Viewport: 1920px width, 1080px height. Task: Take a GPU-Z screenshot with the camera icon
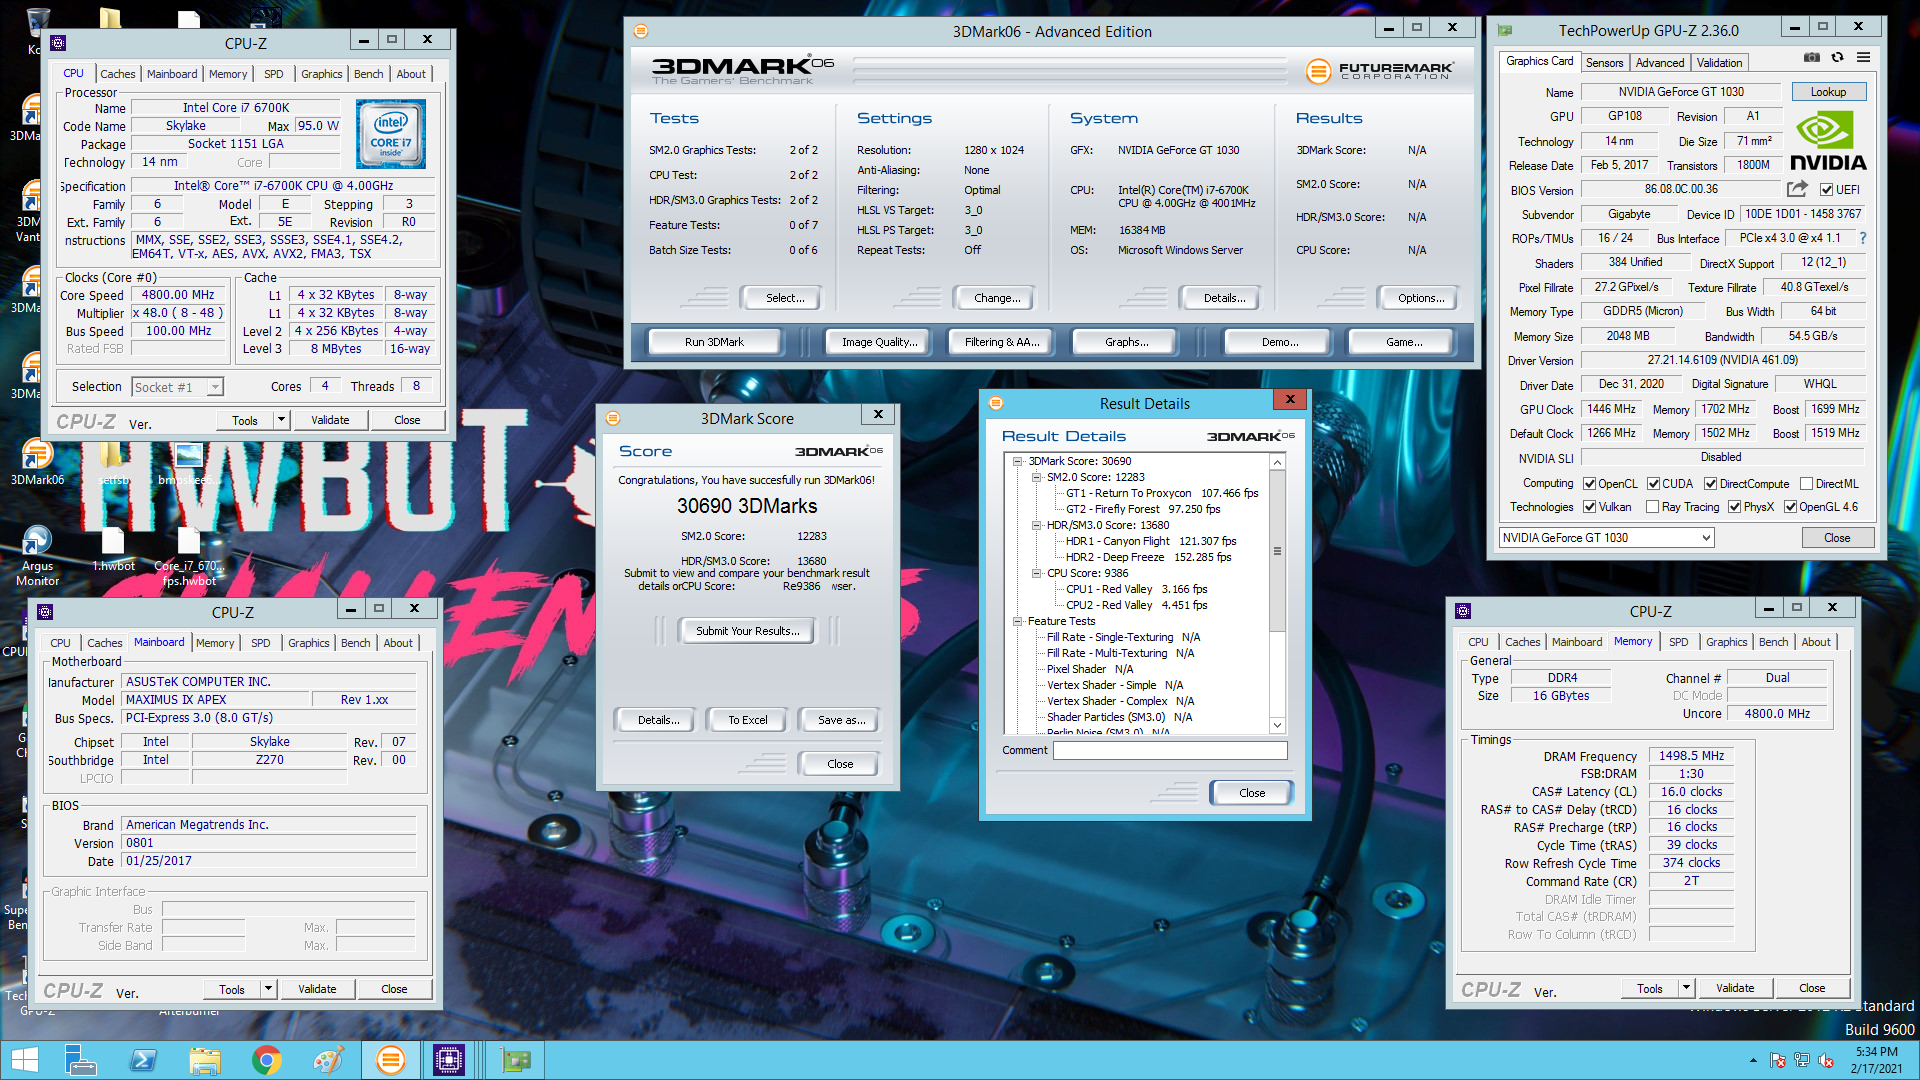1811,58
